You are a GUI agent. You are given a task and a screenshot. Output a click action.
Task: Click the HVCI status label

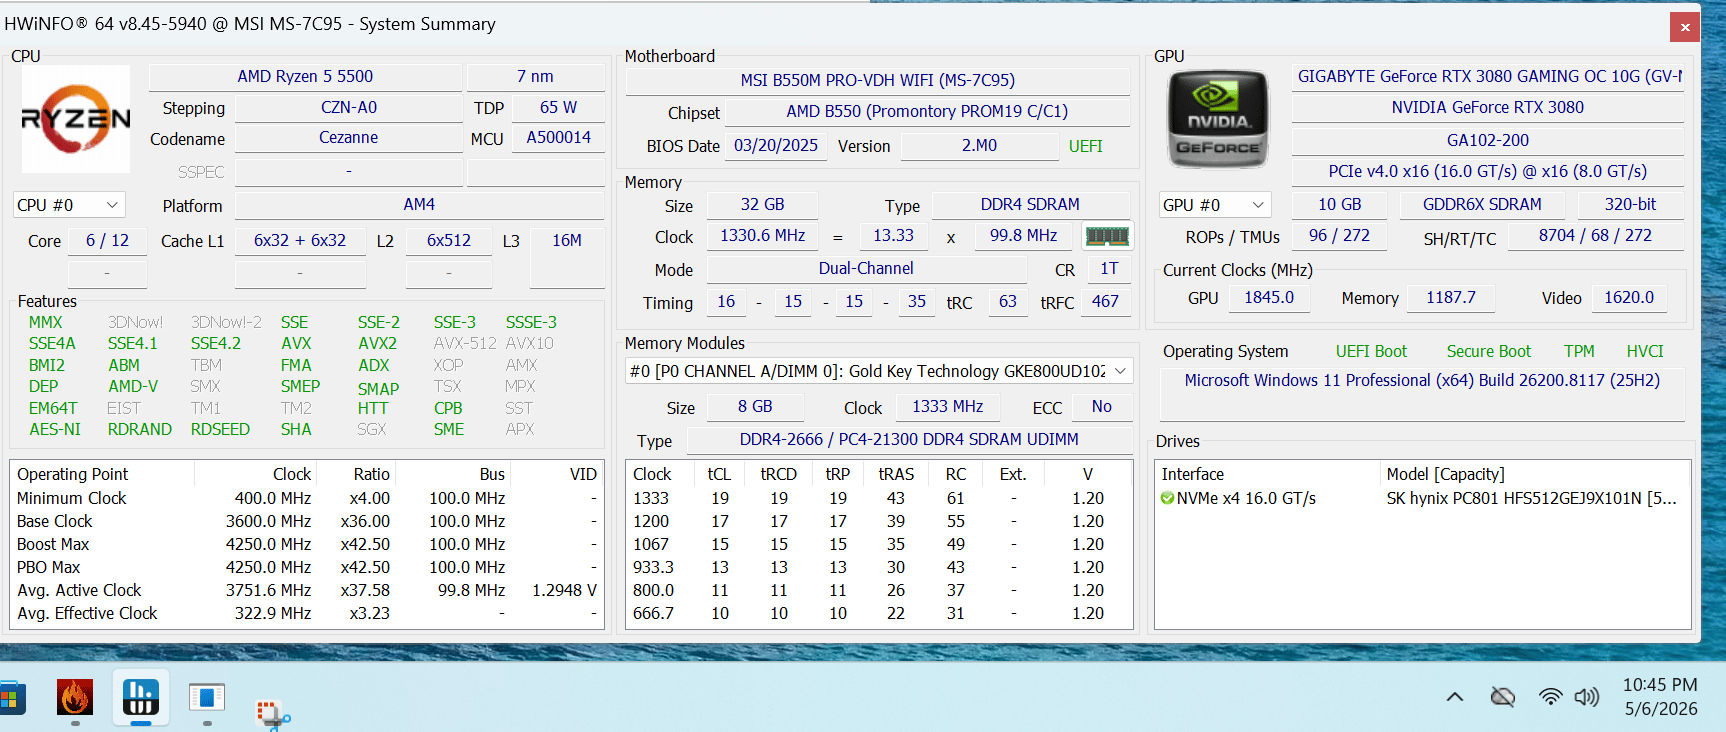pos(1644,352)
